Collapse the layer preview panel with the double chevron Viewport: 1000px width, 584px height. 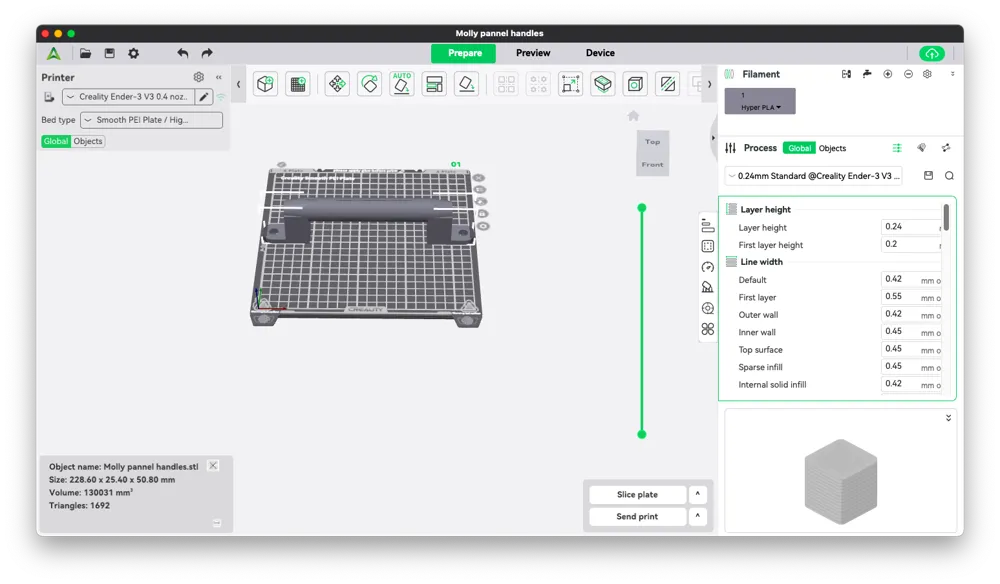pyautogui.click(x=949, y=418)
